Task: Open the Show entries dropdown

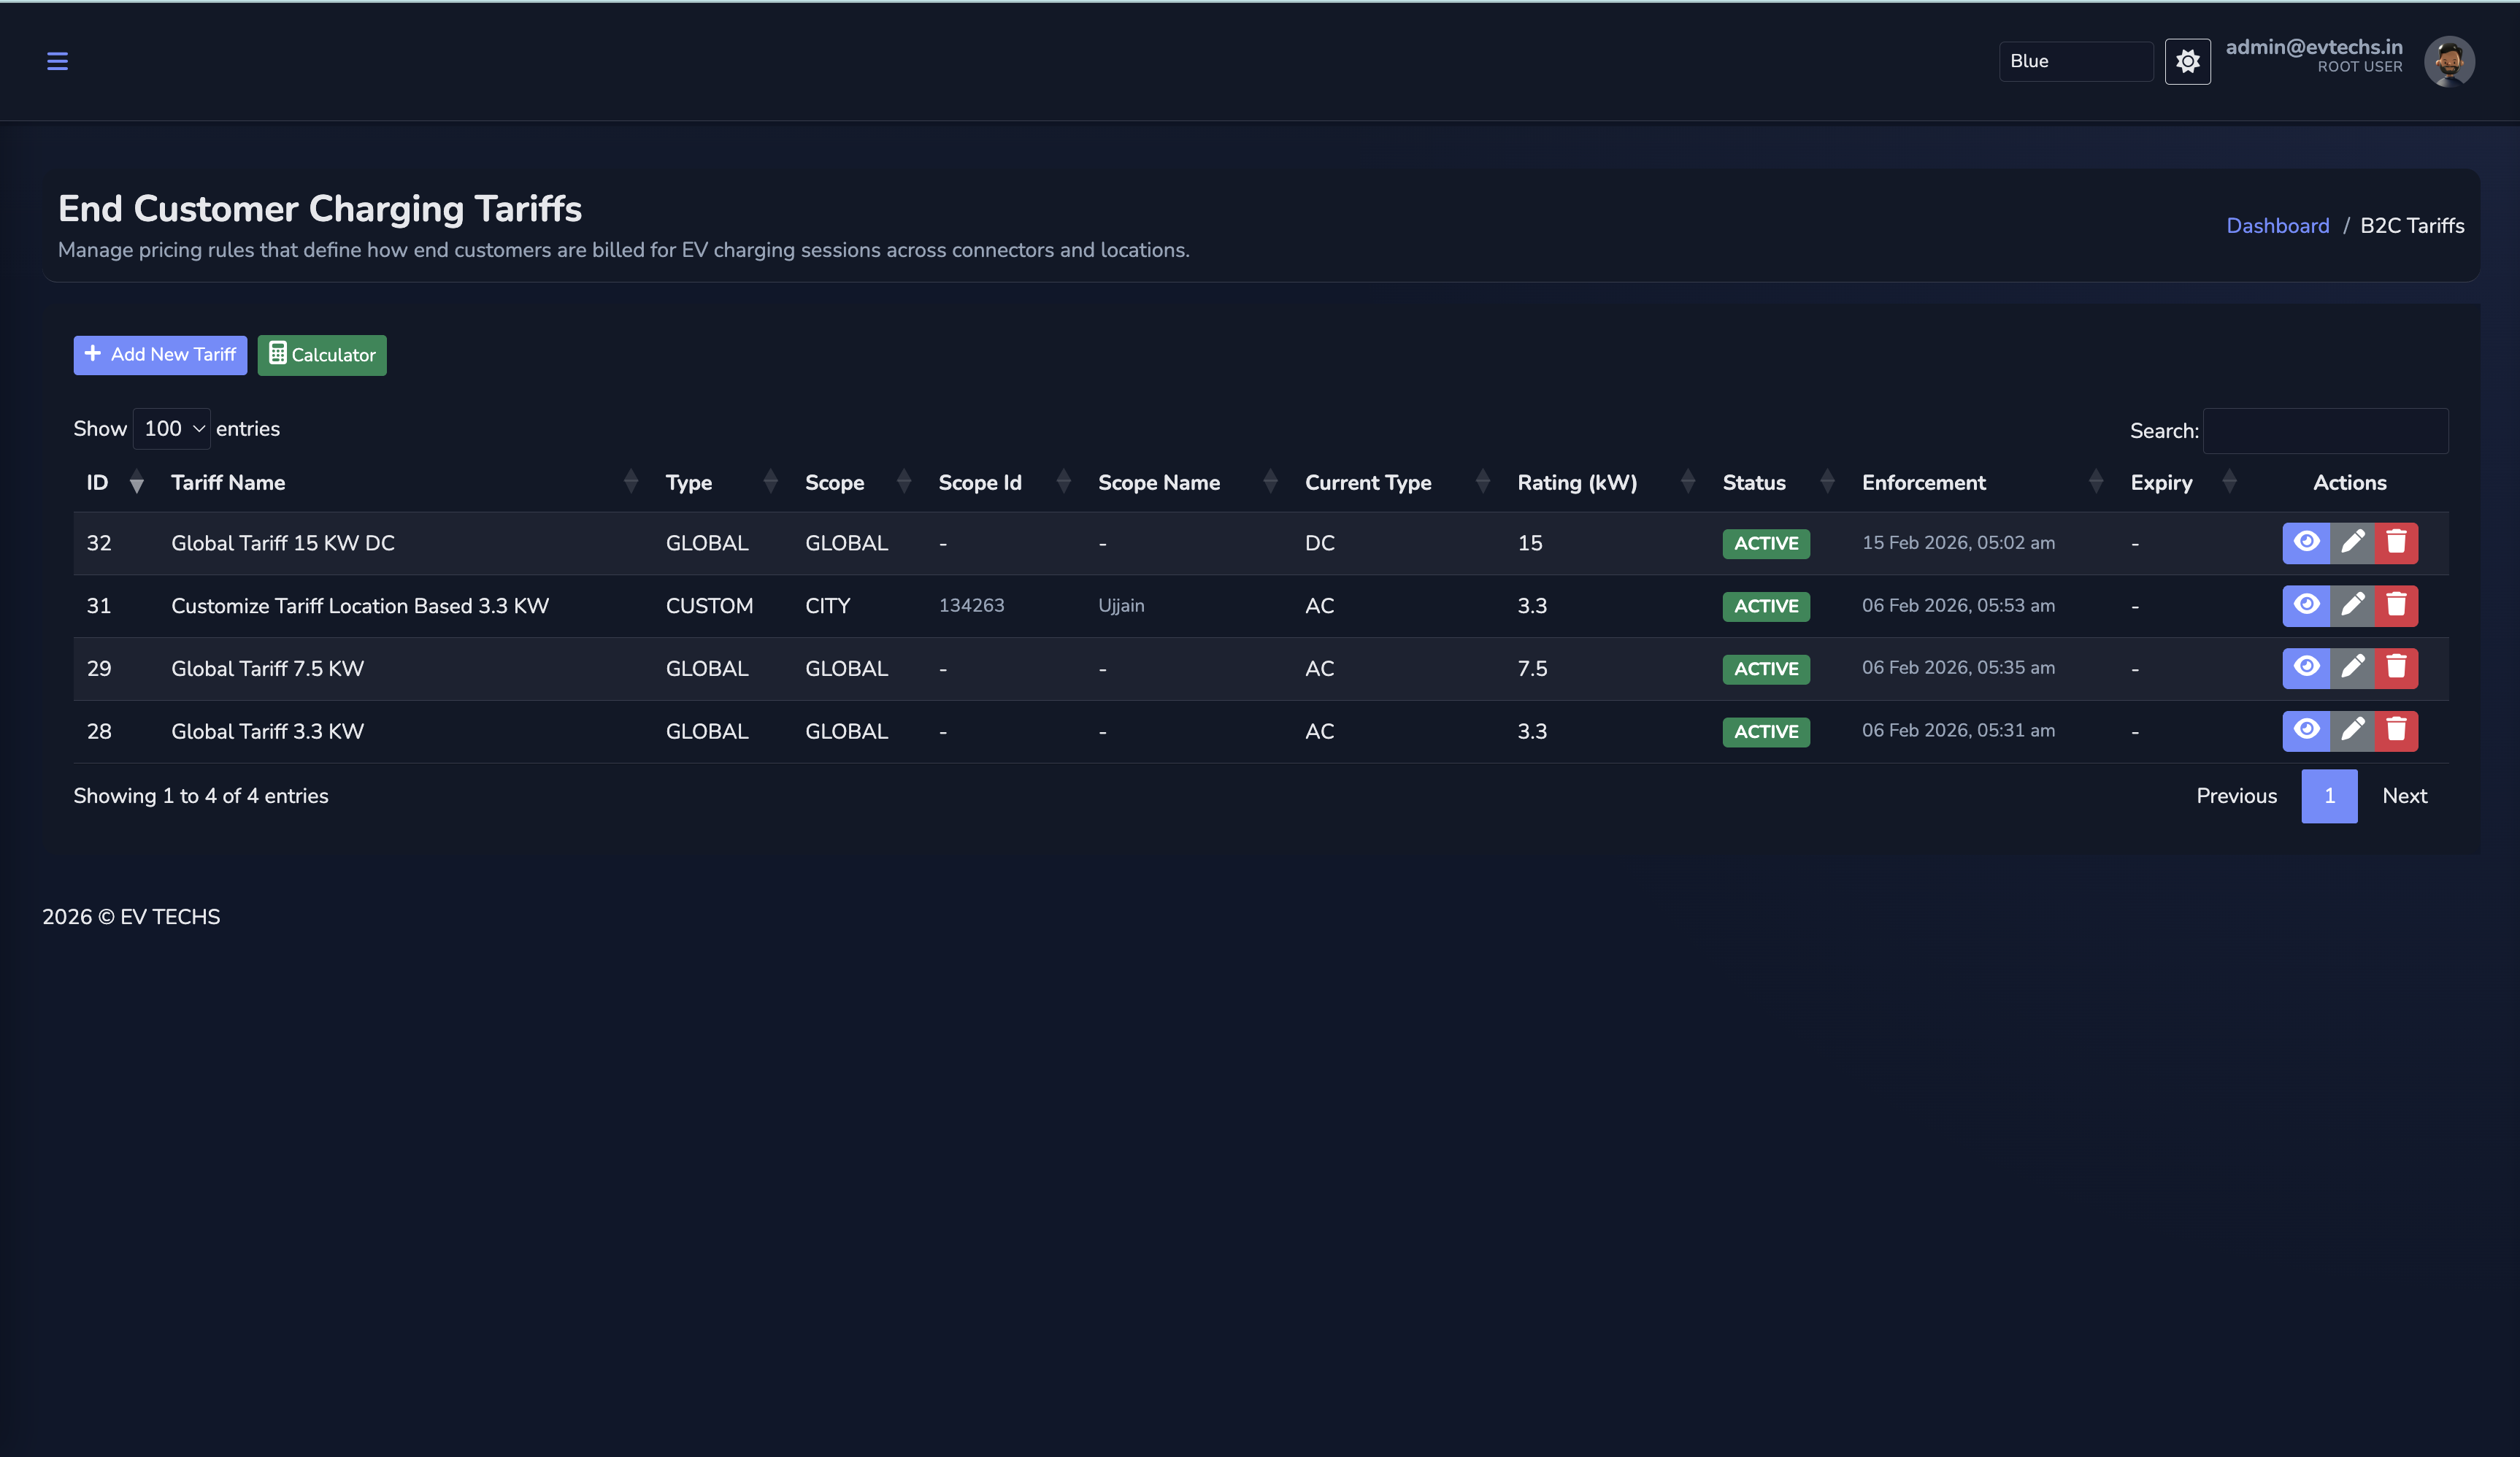Action: (171, 428)
